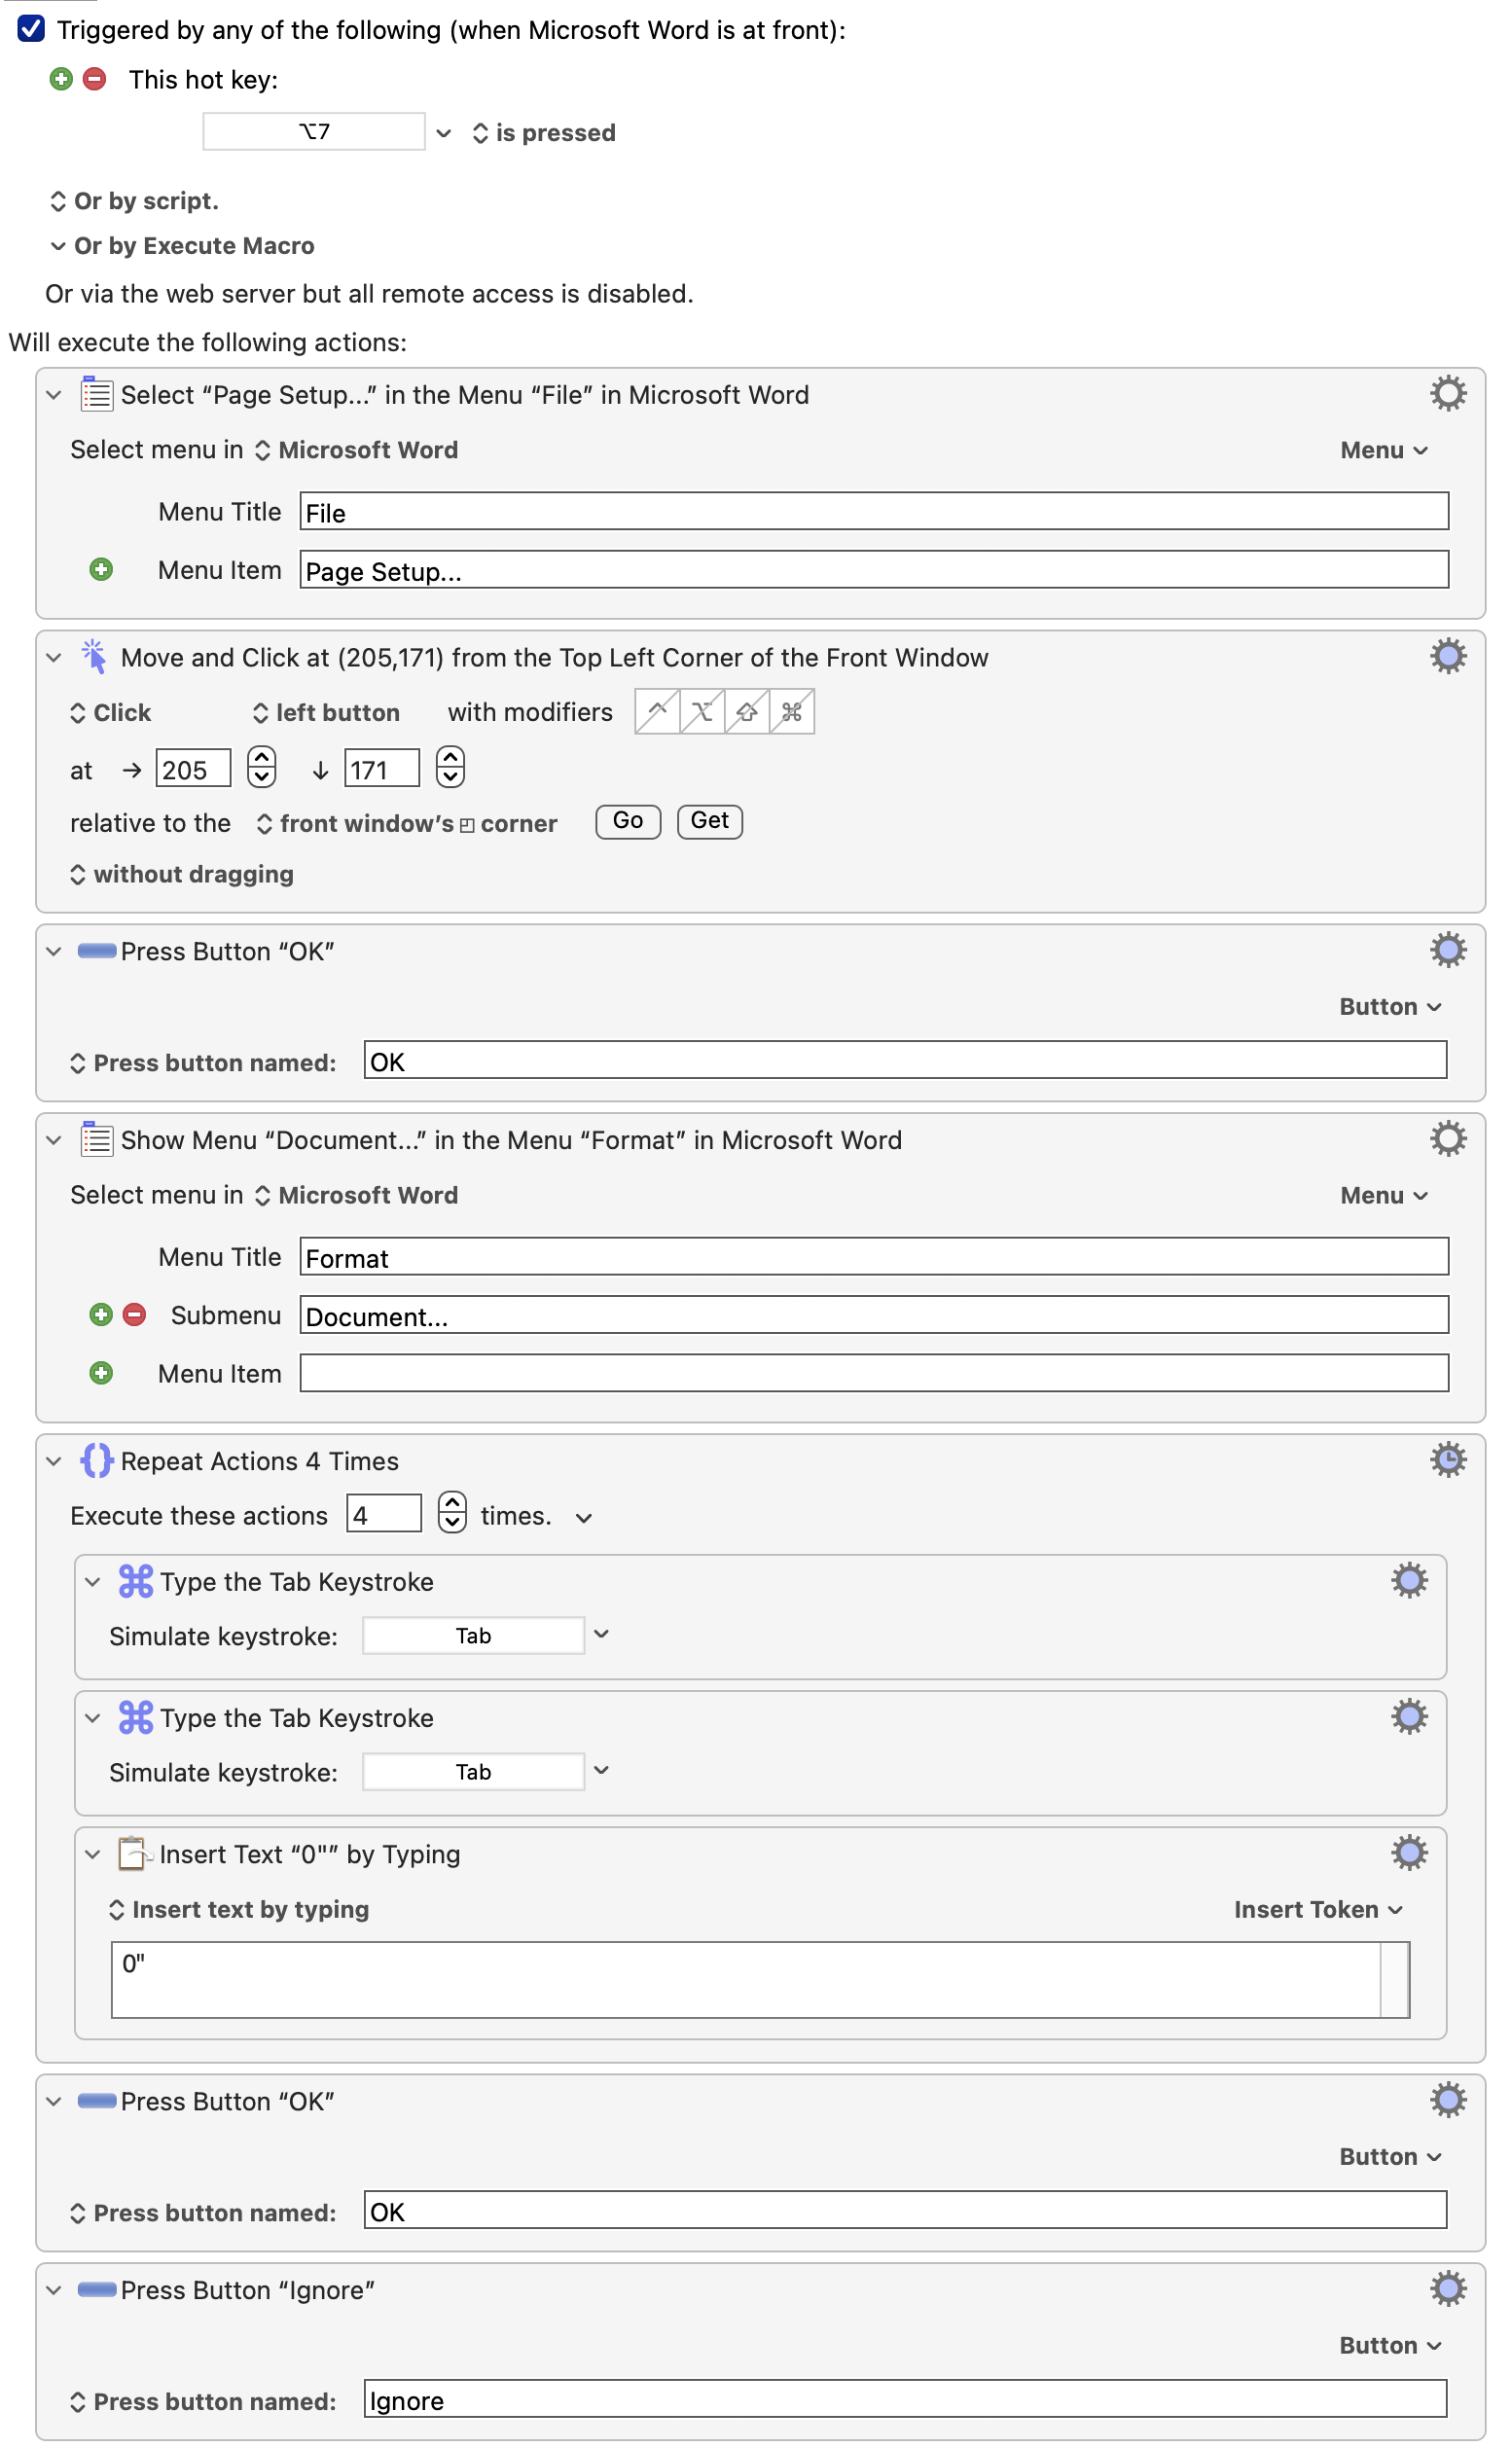This screenshot has height=2448, width=1512.
Task: Click the Get button for coordinates
Action: (709, 821)
